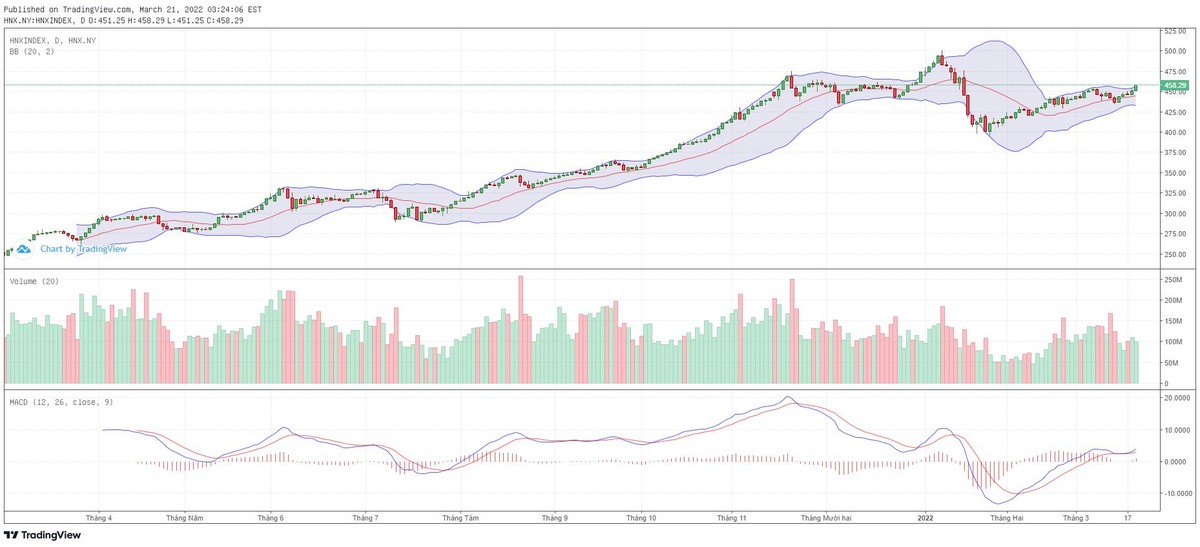
Task: Click the candlestick peak near 500 in 2022
Action: [x=941, y=56]
